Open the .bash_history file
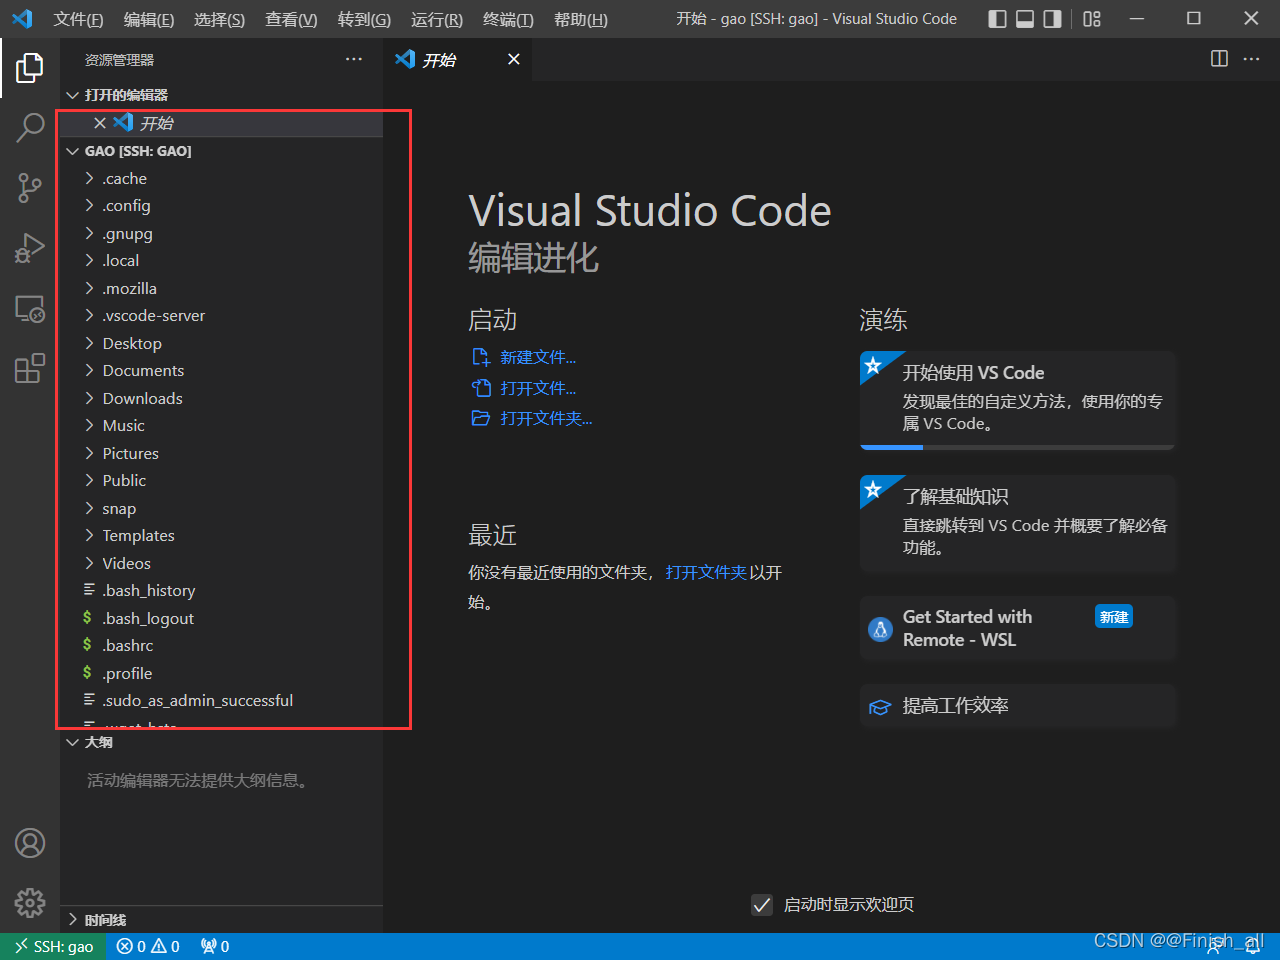The image size is (1280, 960). [220, 591]
